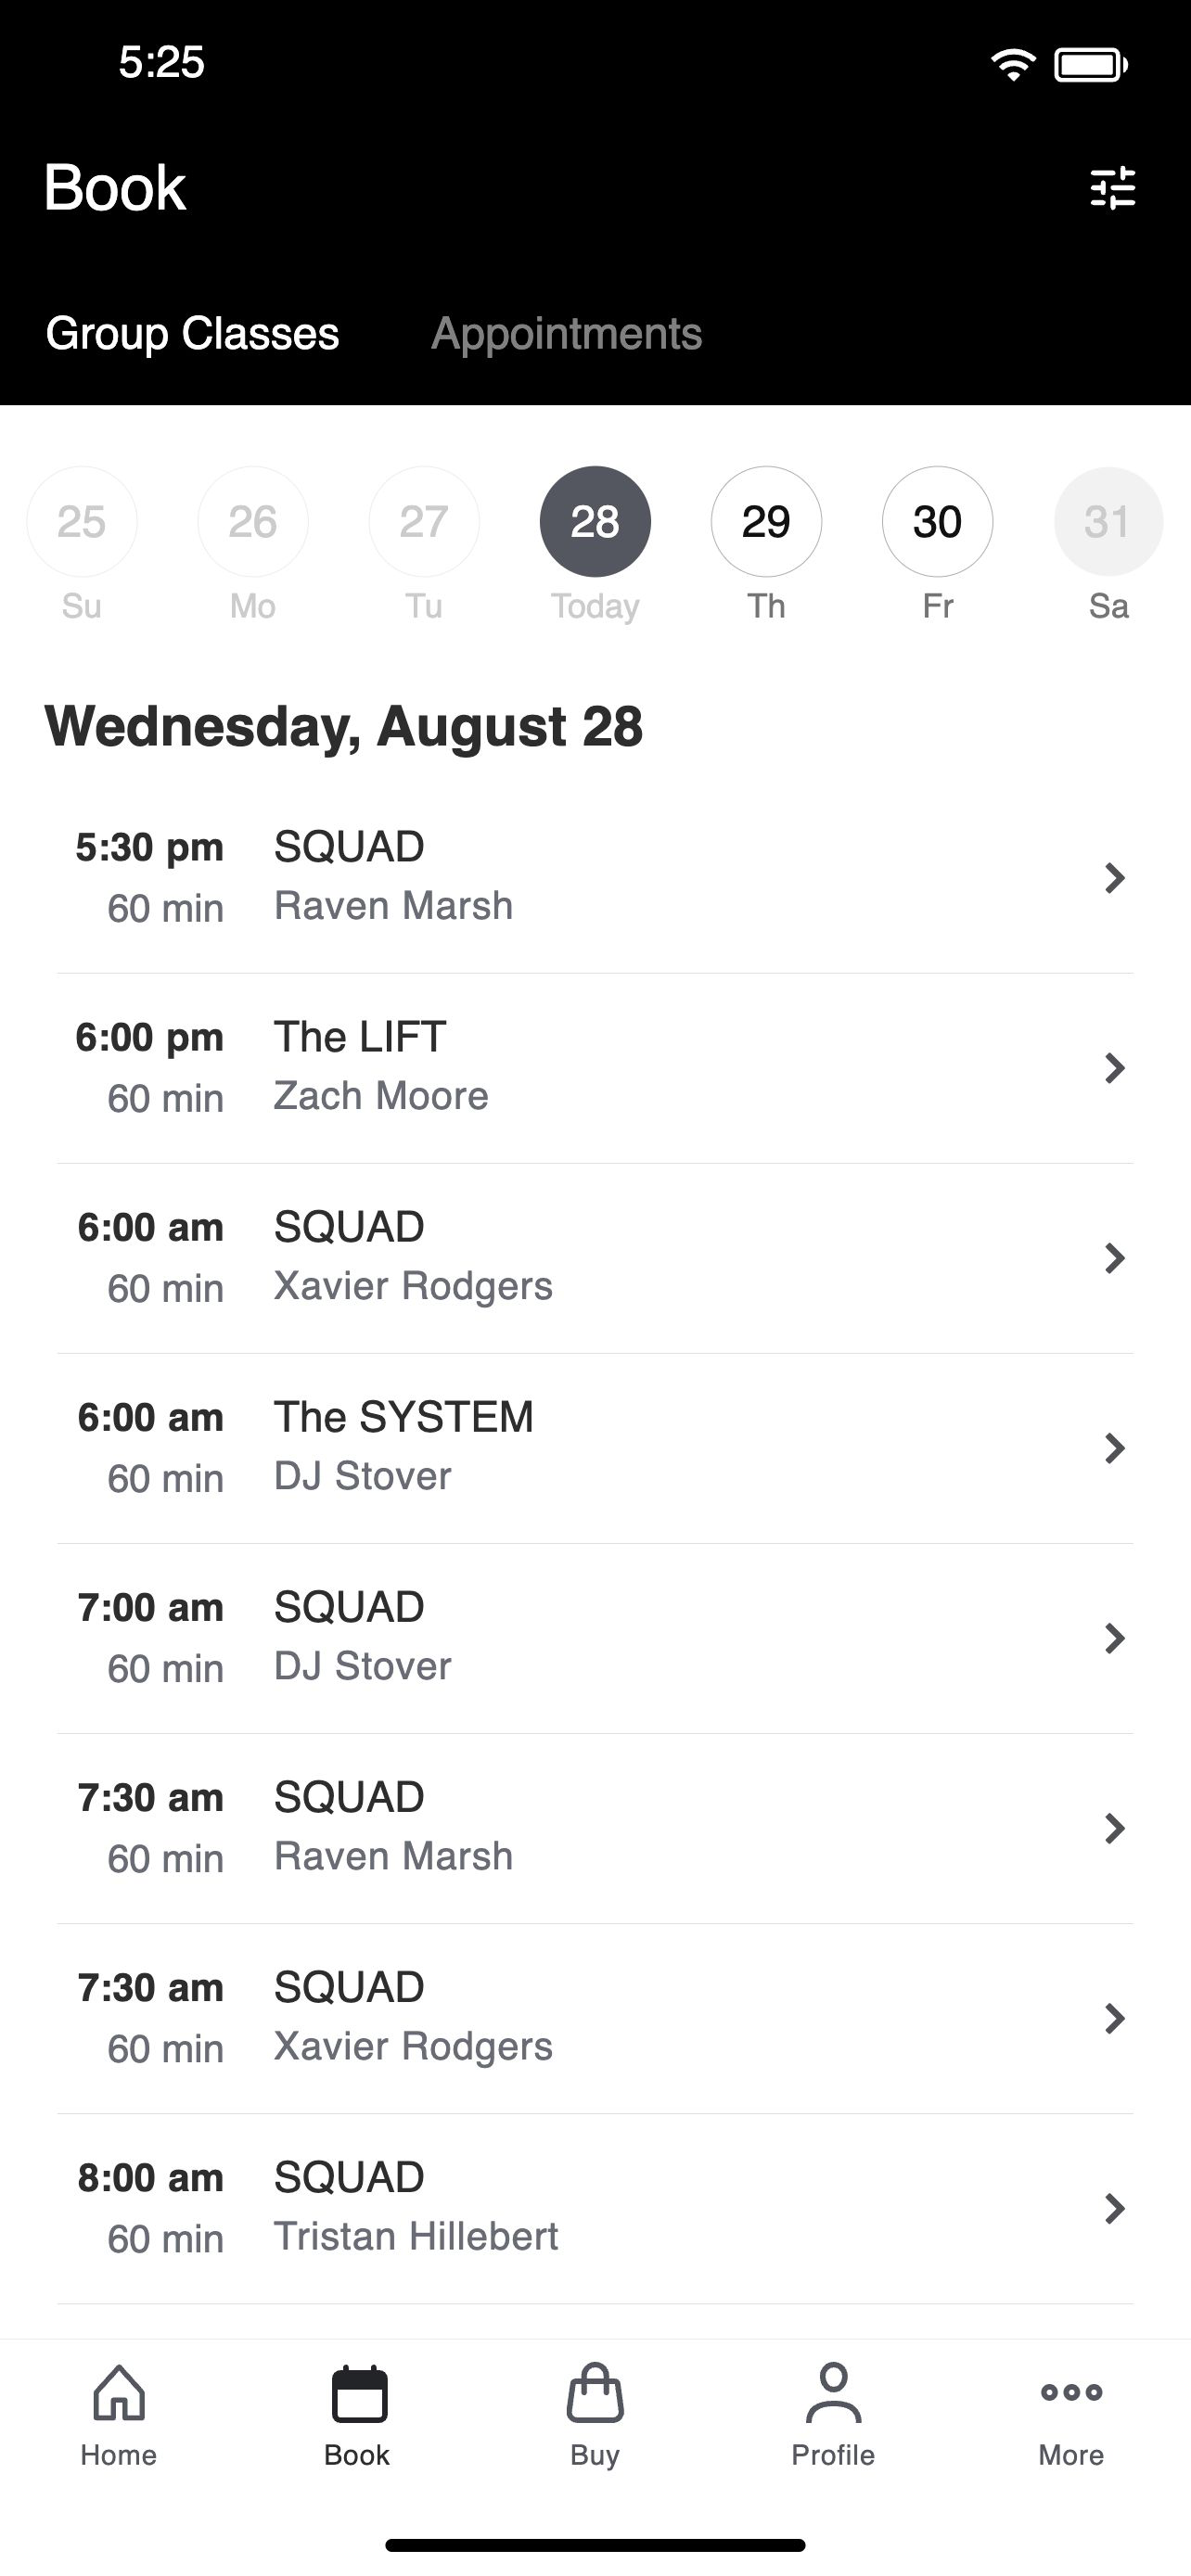
Task: Select today's date circle 28
Action: coord(595,521)
